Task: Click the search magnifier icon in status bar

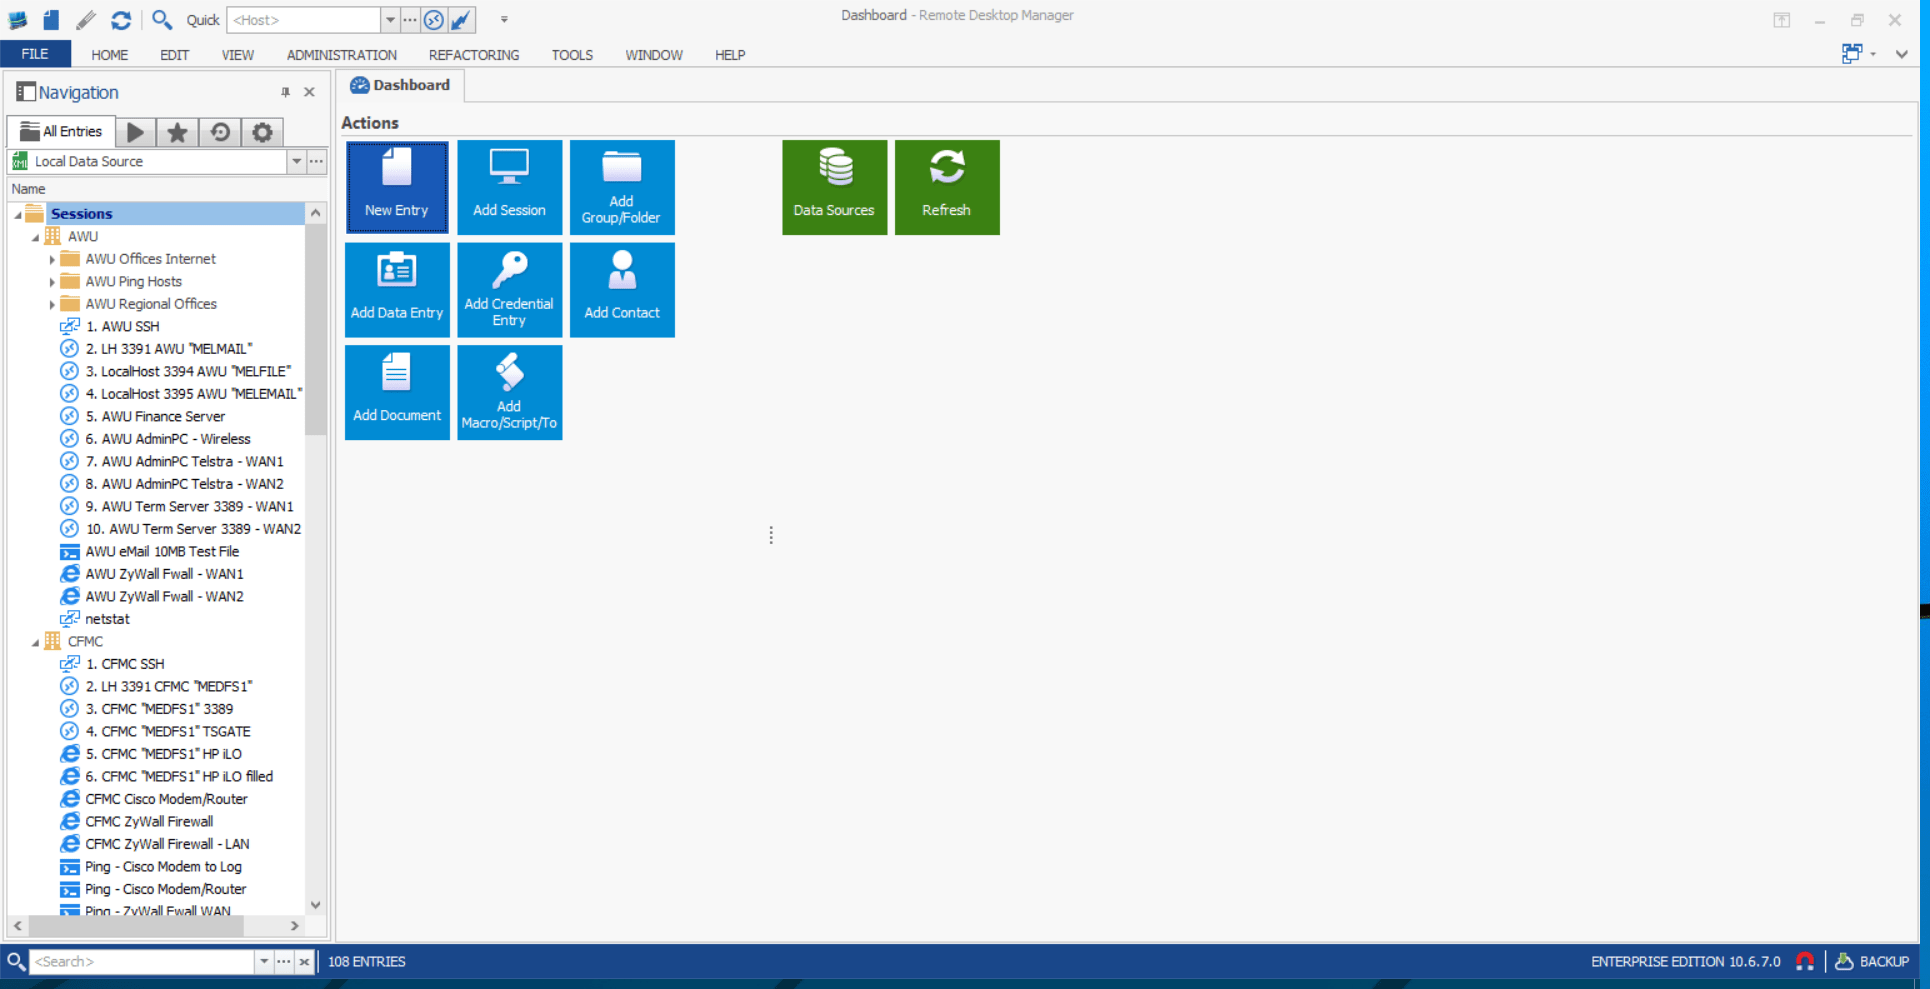Action: (16, 962)
